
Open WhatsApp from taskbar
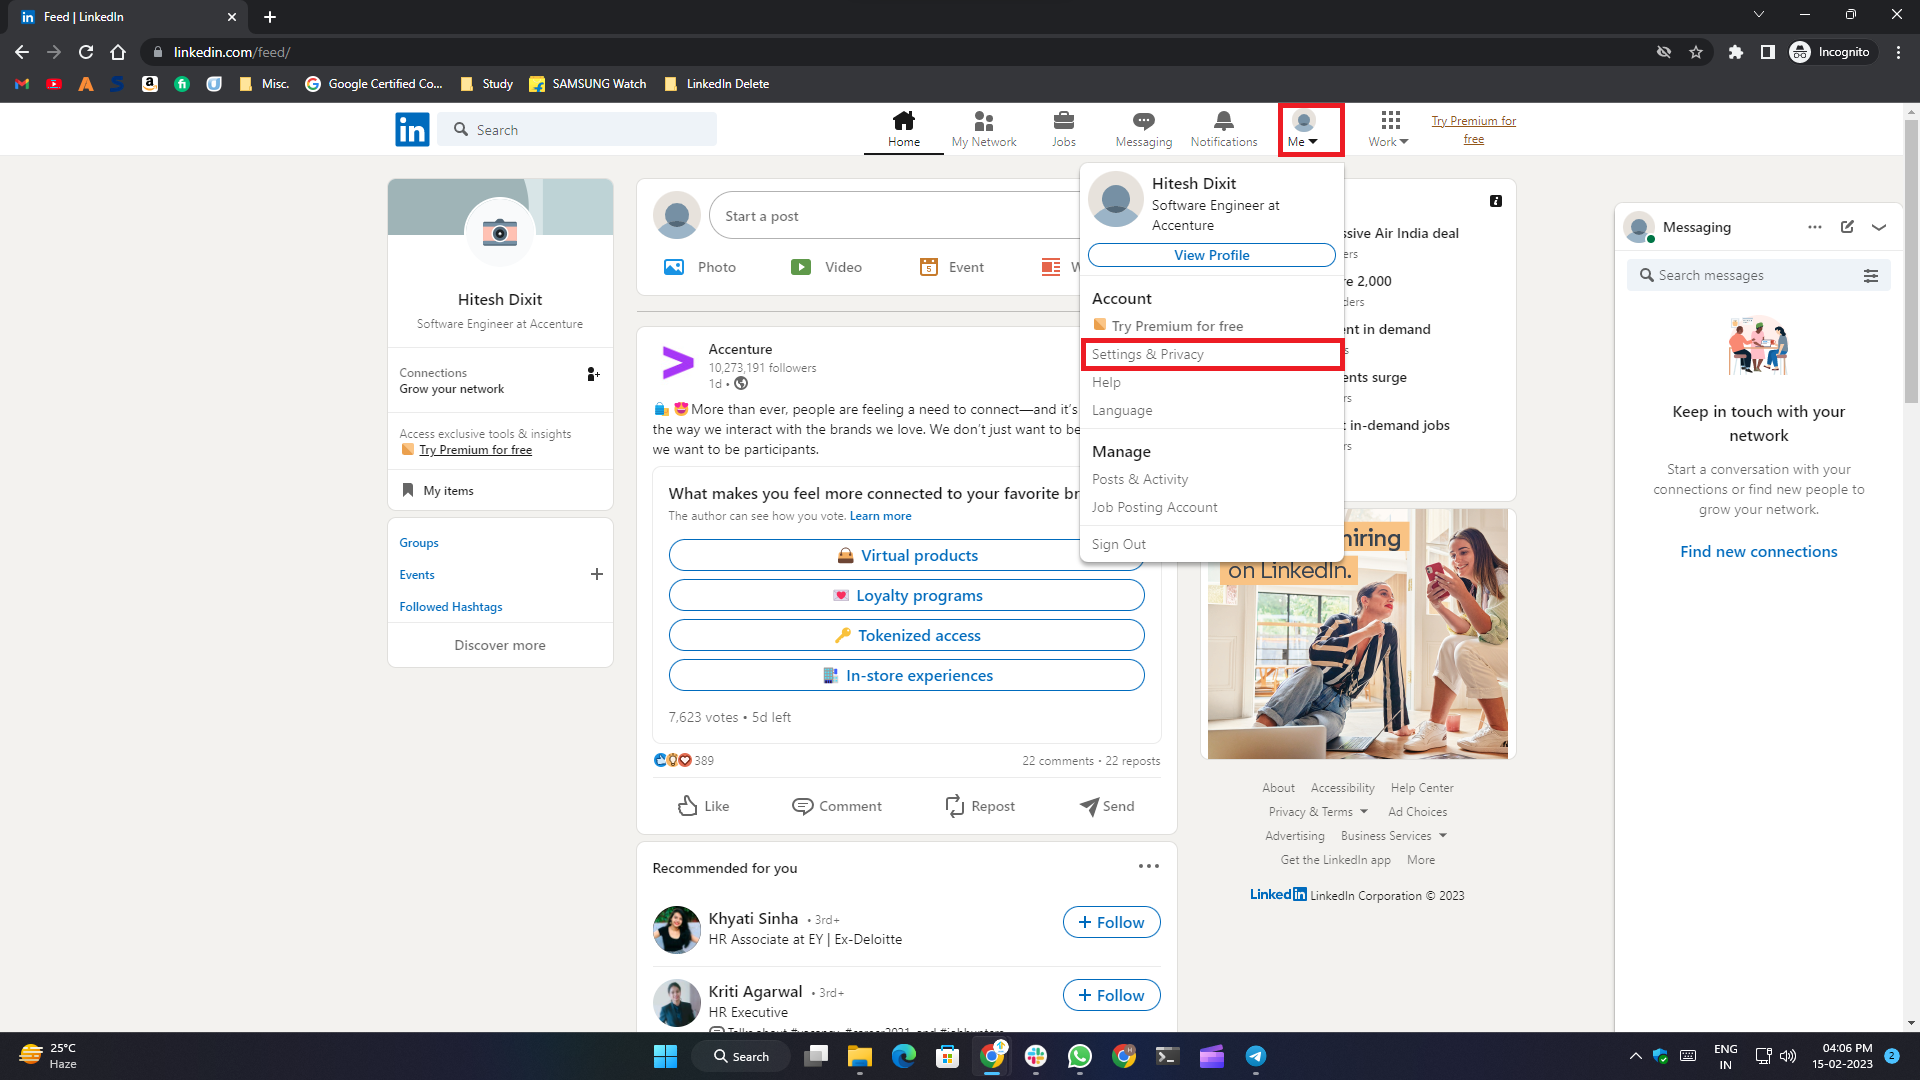click(1080, 1056)
